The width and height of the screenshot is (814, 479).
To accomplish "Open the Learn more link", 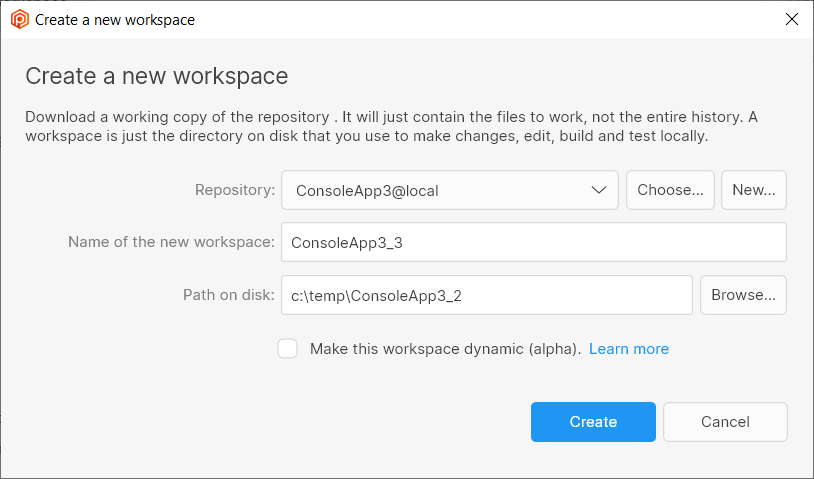I will (x=628, y=349).
